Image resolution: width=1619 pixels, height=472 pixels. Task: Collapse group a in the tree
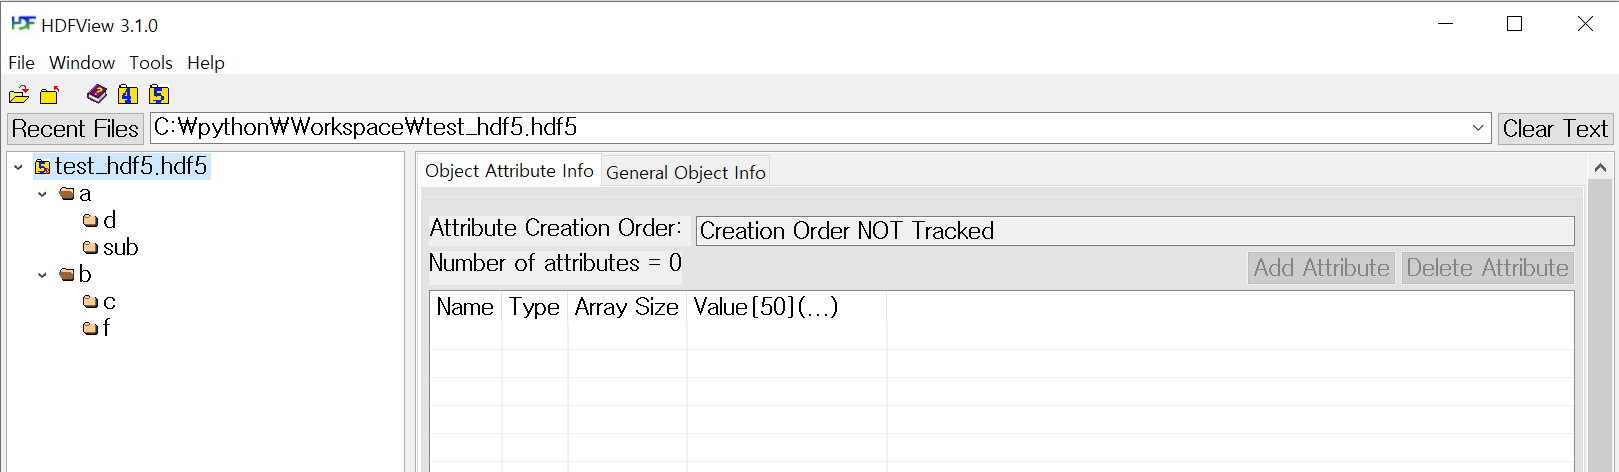(42, 194)
